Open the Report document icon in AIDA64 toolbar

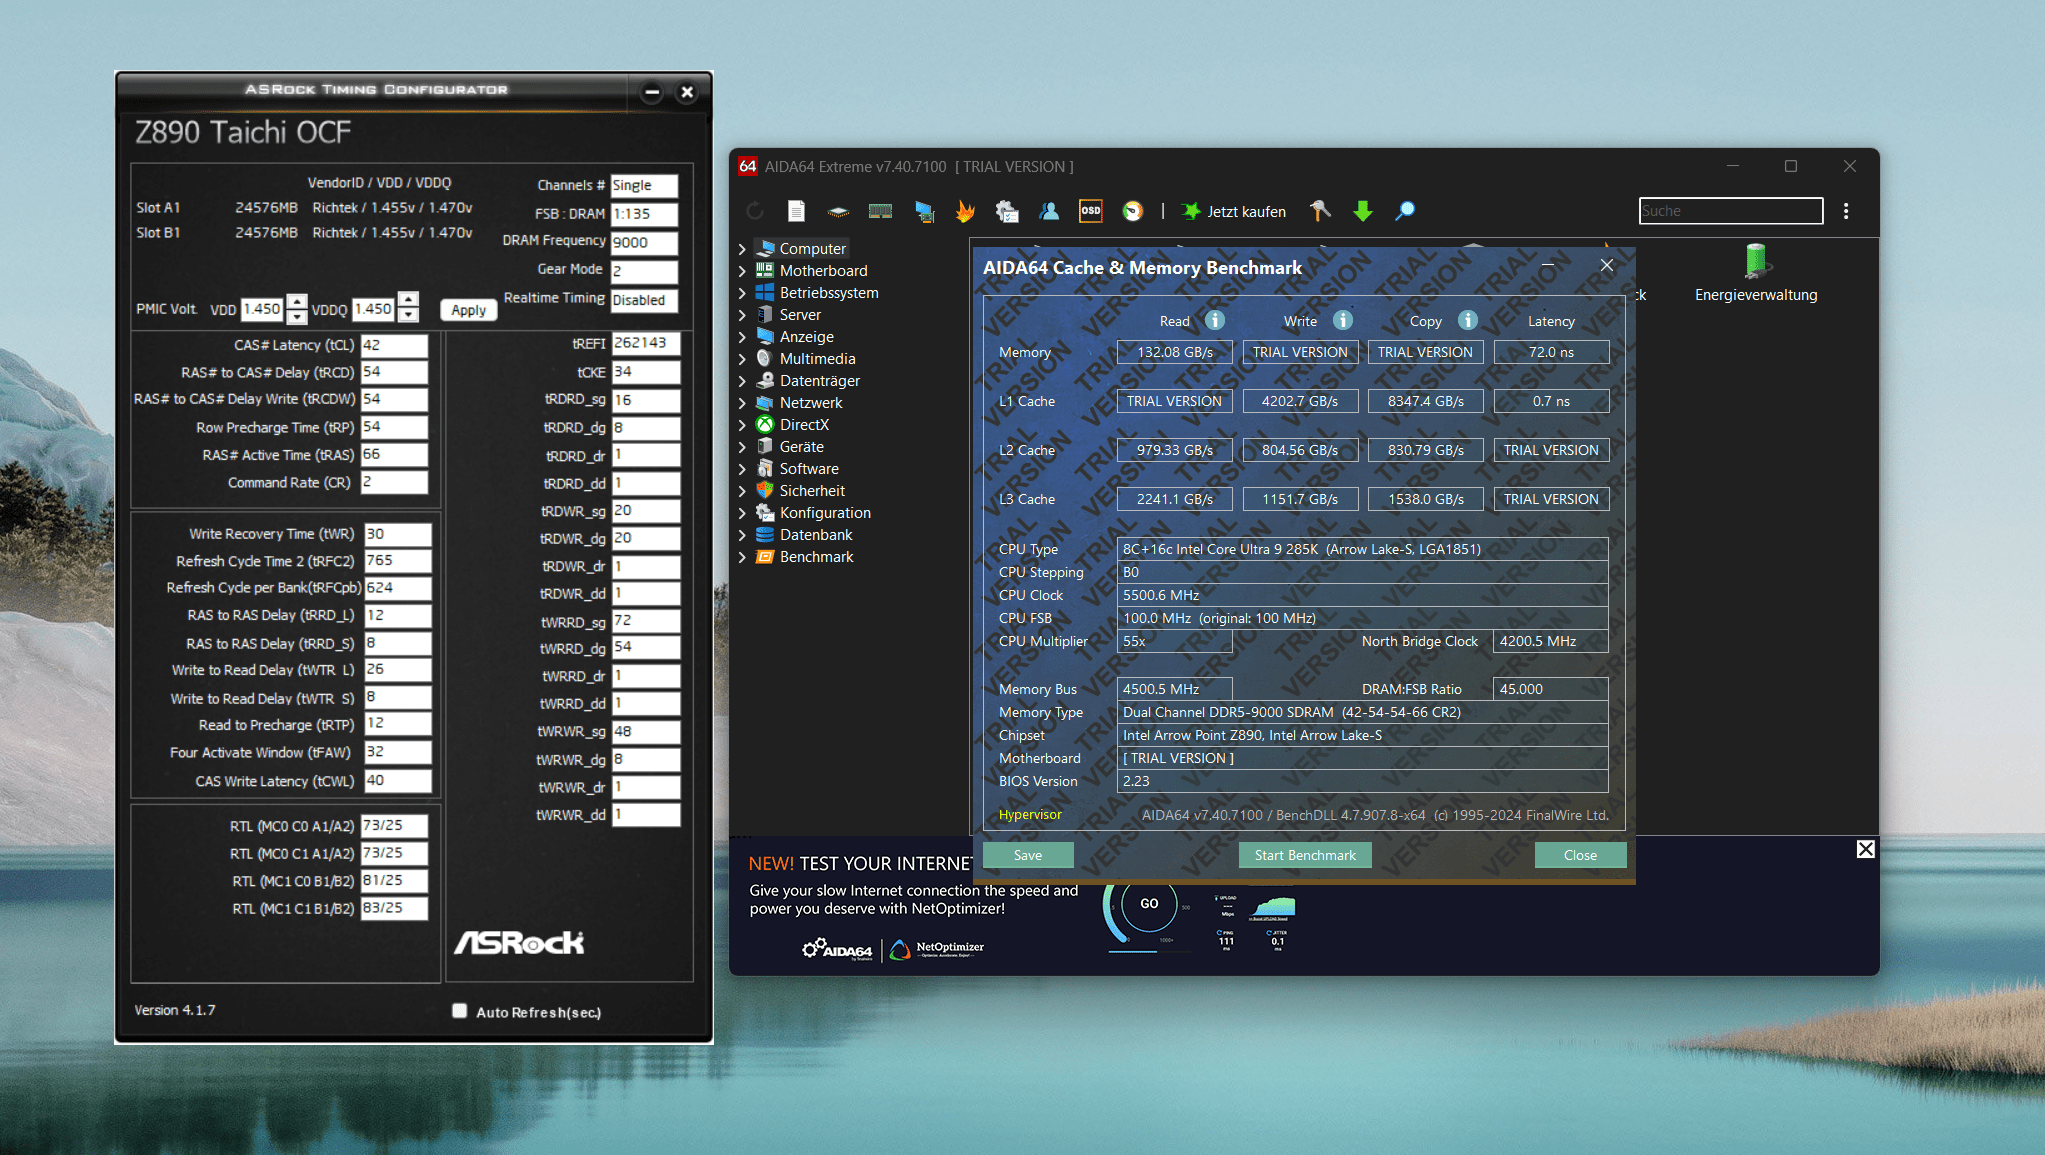click(x=796, y=211)
